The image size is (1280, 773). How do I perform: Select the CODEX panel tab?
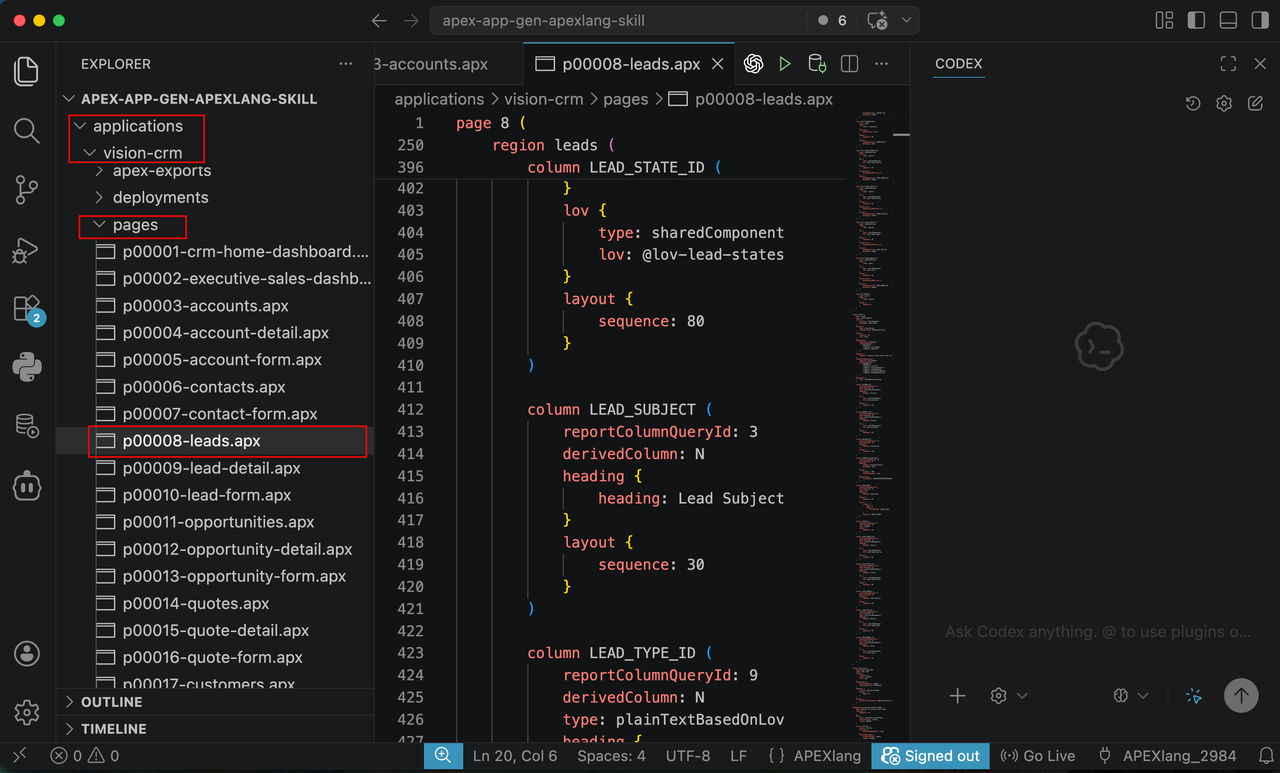[959, 63]
